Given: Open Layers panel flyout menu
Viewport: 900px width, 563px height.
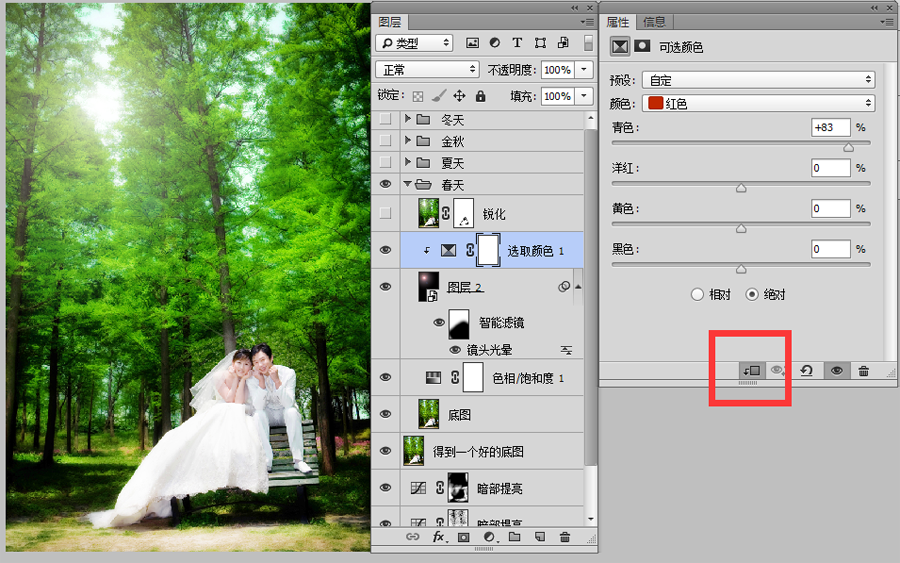Looking at the screenshot, I should (587, 22).
